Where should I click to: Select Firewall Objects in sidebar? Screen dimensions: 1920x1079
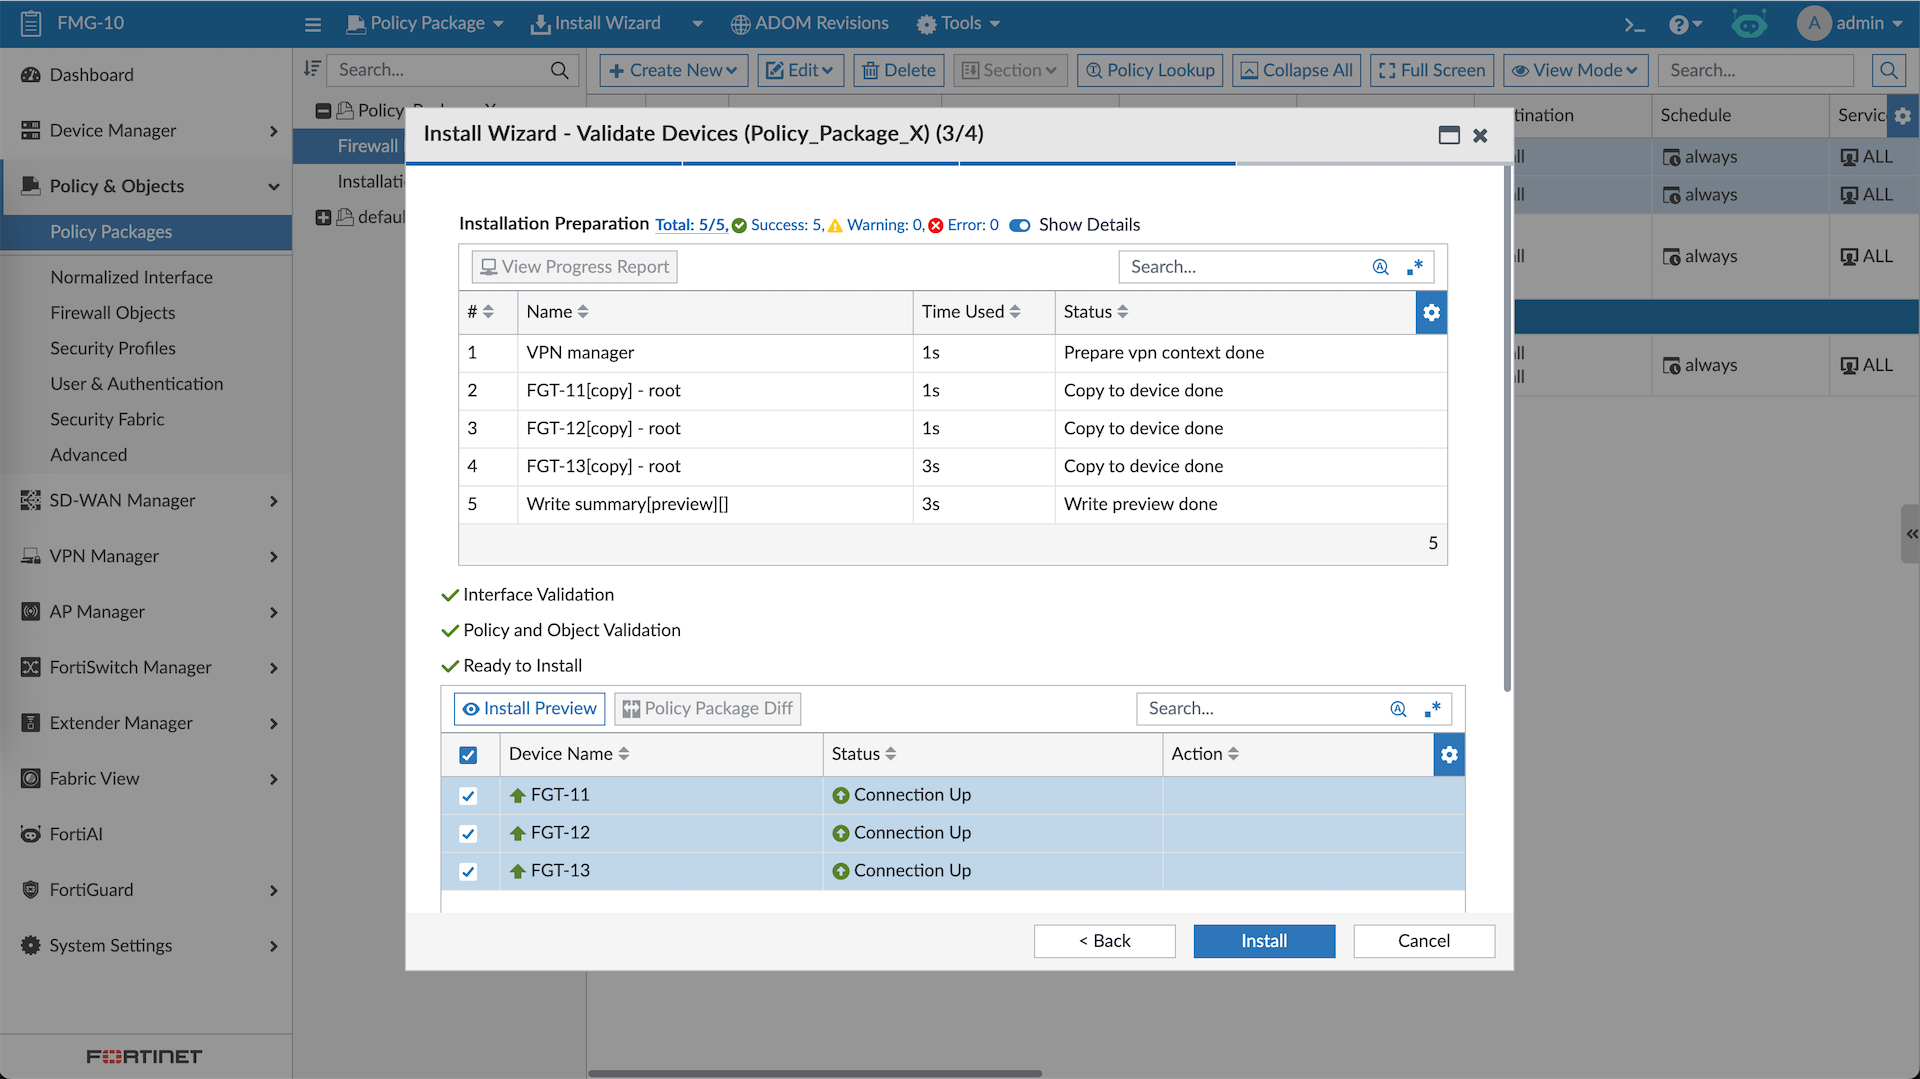[113, 313]
